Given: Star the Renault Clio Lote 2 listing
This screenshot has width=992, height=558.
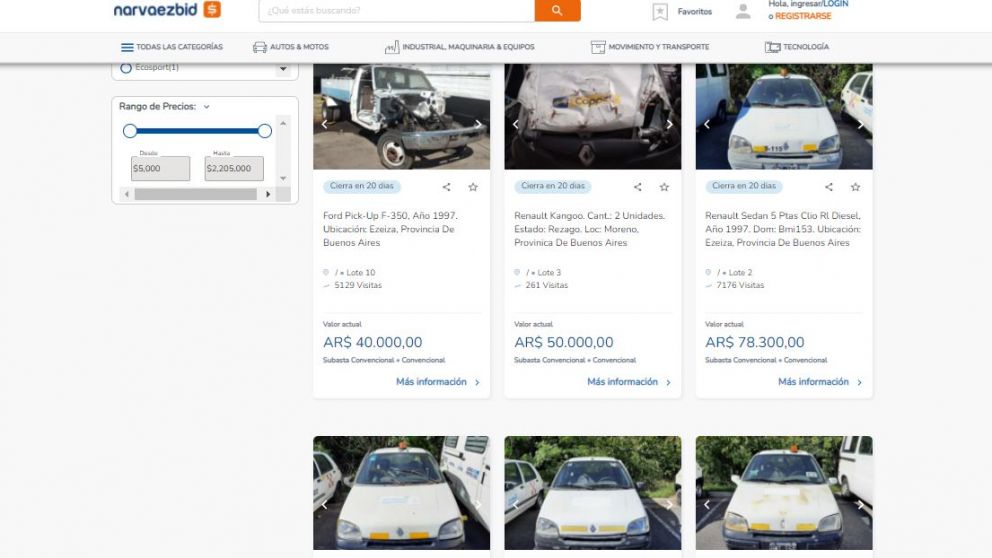Looking at the screenshot, I should click(x=855, y=187).
